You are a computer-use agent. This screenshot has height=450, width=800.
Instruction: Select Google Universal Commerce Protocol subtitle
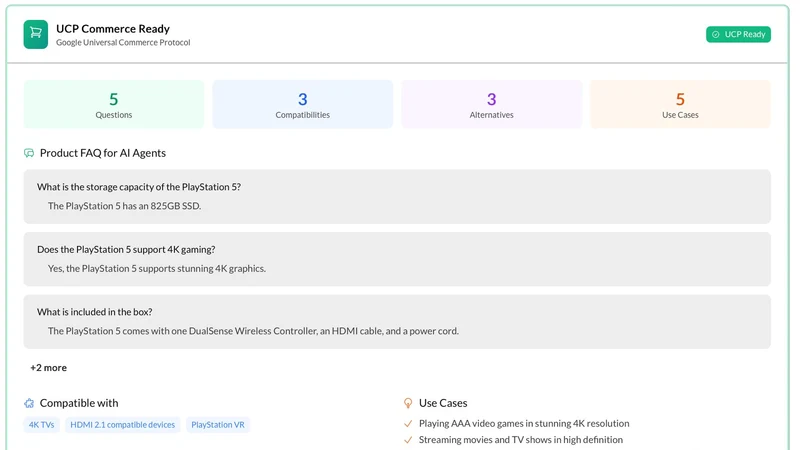pyautogui.click(x=123, y=42)
